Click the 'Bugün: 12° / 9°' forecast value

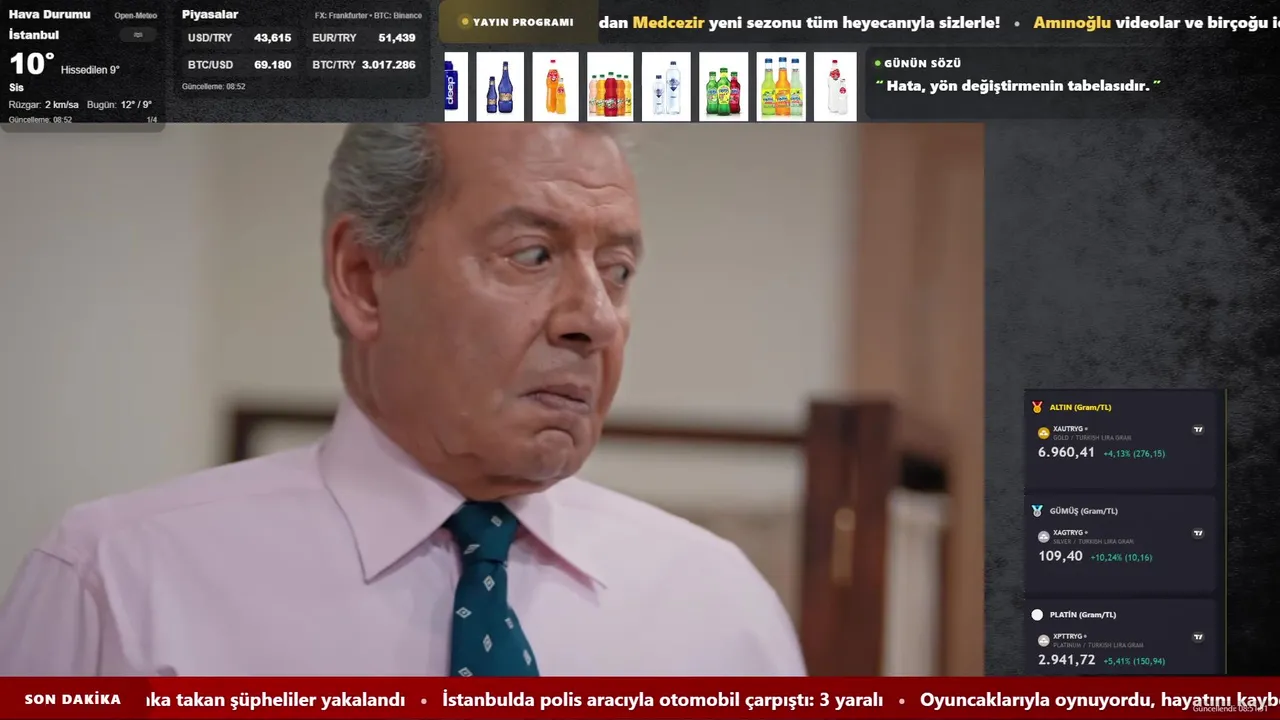coord(119,104)
